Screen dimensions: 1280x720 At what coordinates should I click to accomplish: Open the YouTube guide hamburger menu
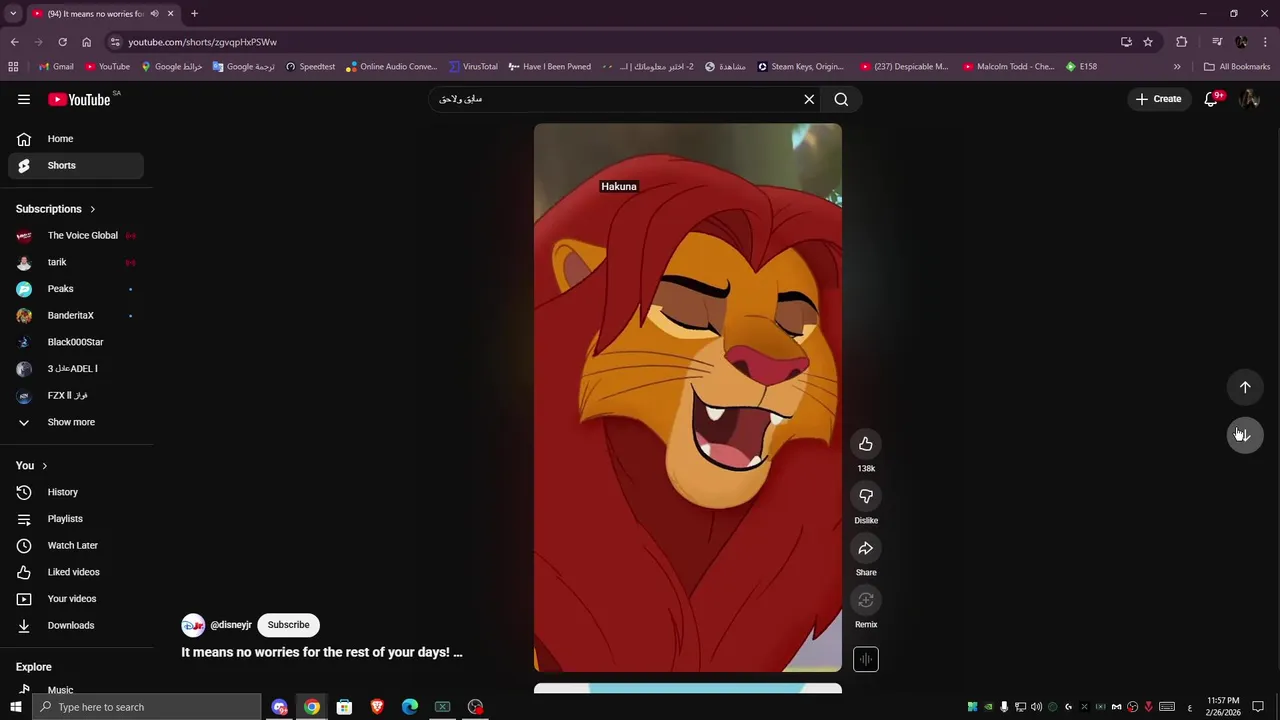click(24, 99)
